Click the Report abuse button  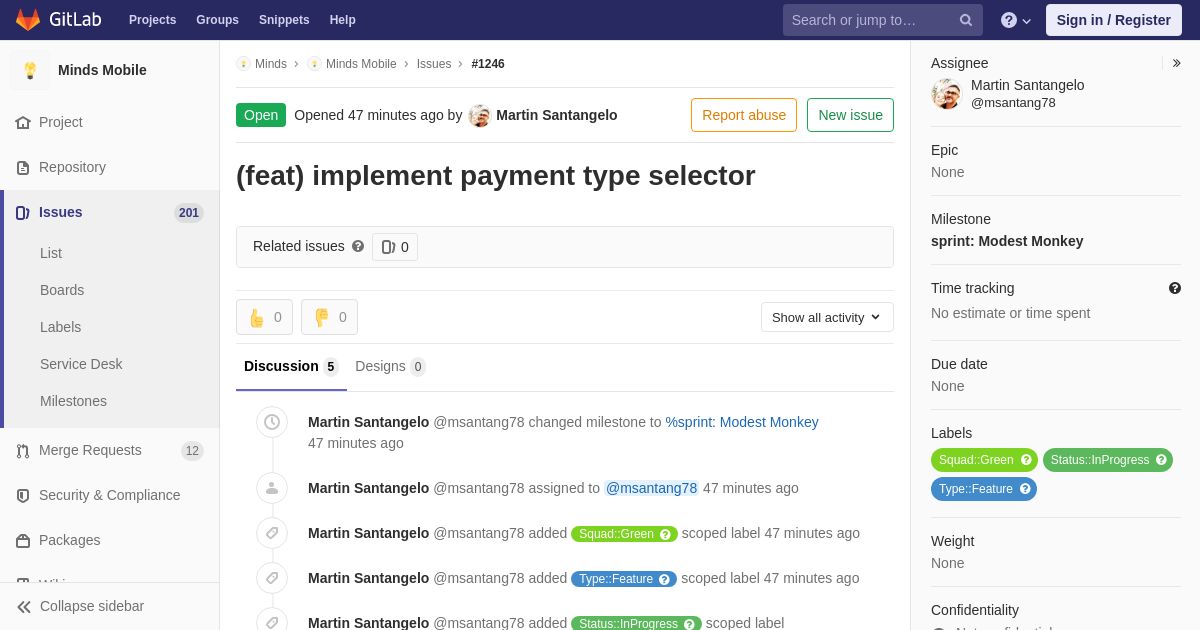tap(744, 115)
